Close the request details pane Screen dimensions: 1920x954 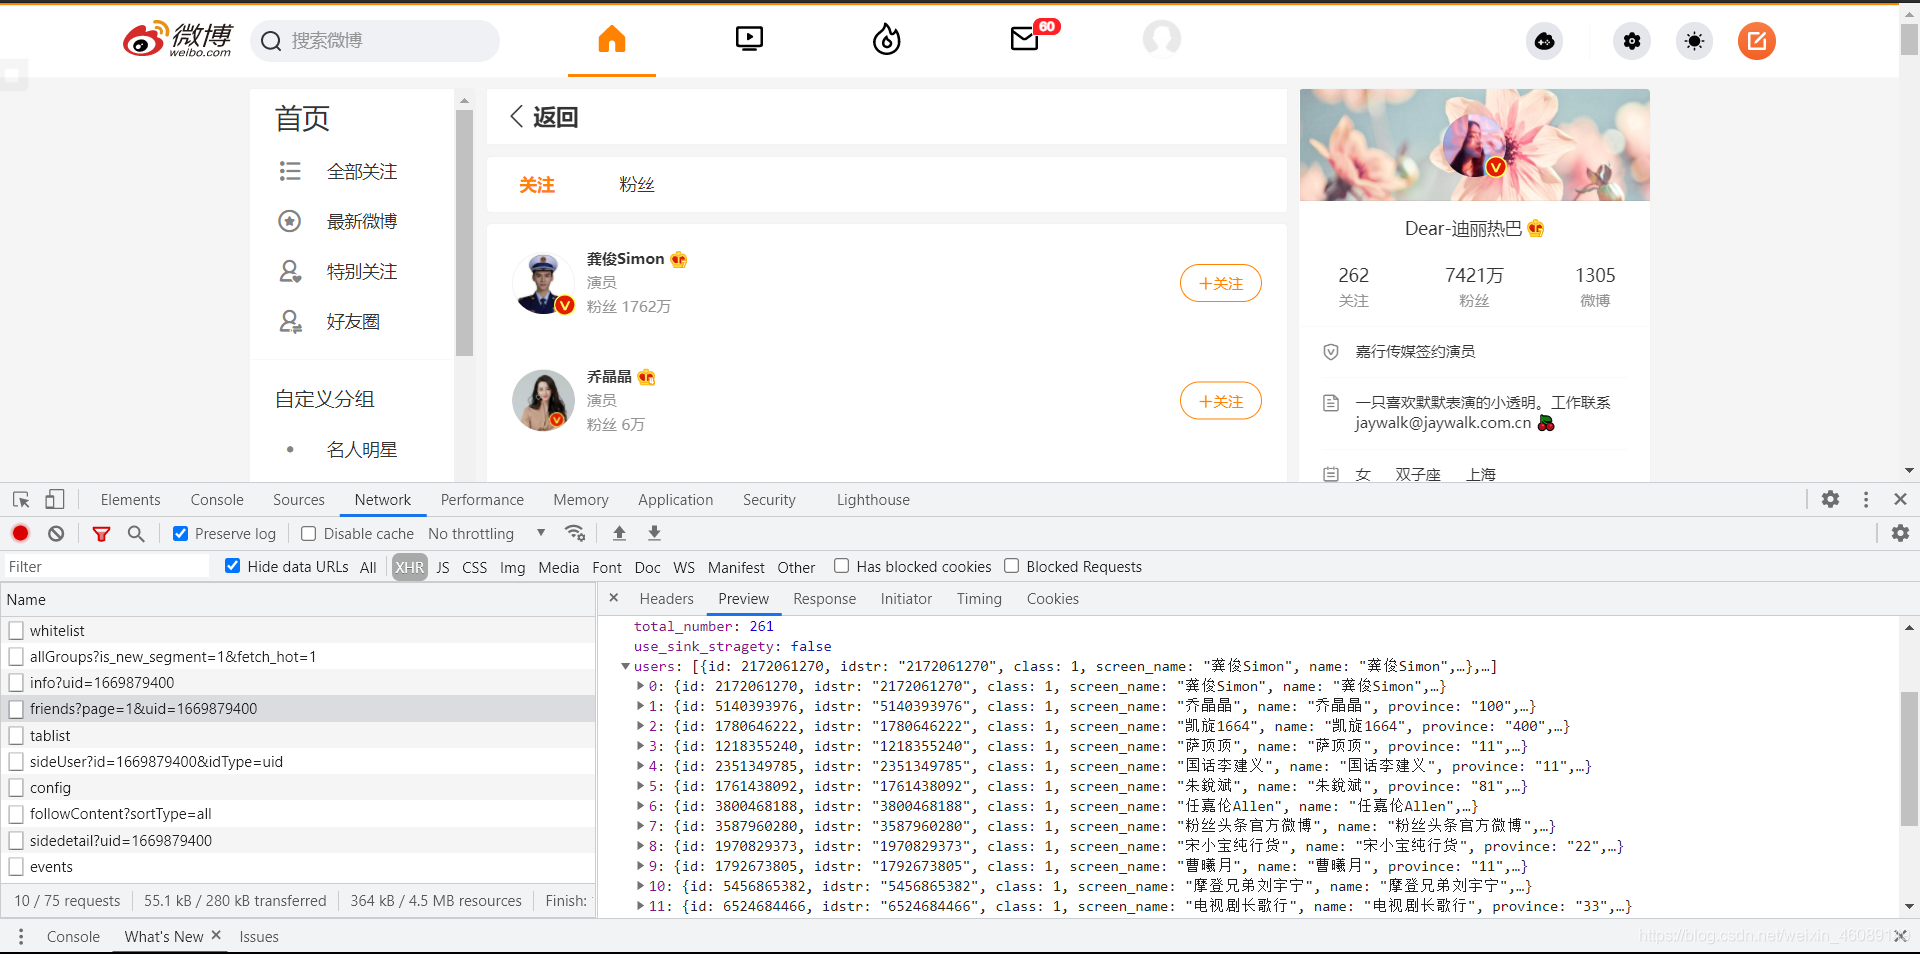point(614,598)
